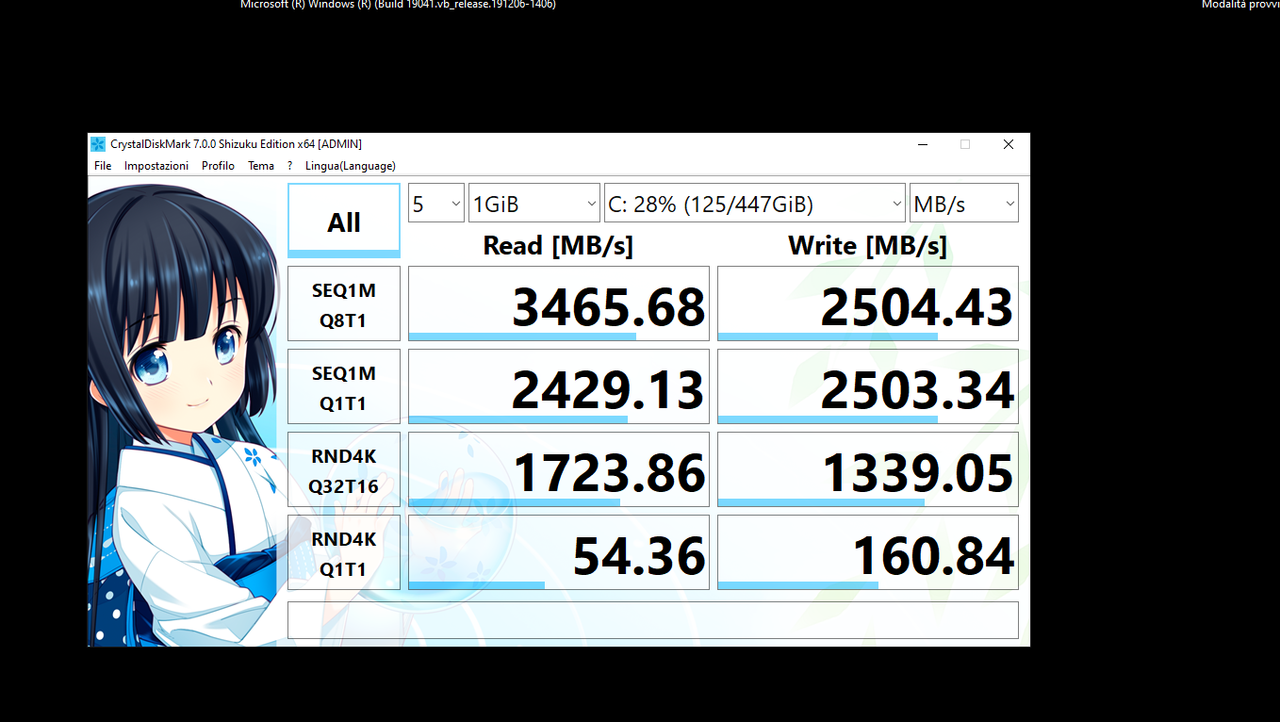
Task: Click the CrystalDiskMark title bar app icon
Action: pos(98,144)
